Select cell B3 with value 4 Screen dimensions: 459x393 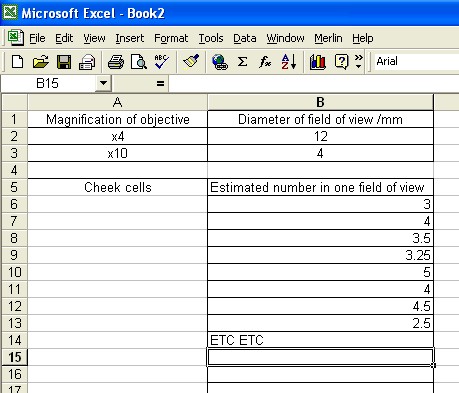(320, 153)
